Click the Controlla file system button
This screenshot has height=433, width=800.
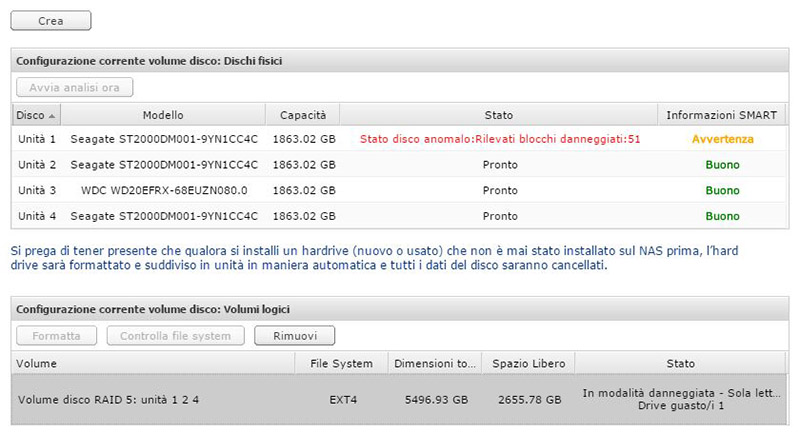point(176,336)
